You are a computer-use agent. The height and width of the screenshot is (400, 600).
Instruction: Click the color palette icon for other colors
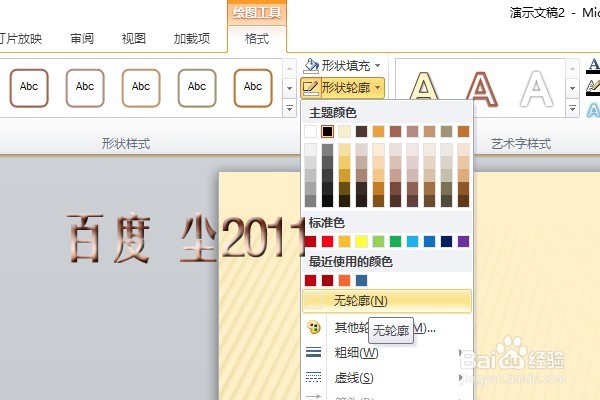[314, 328]
